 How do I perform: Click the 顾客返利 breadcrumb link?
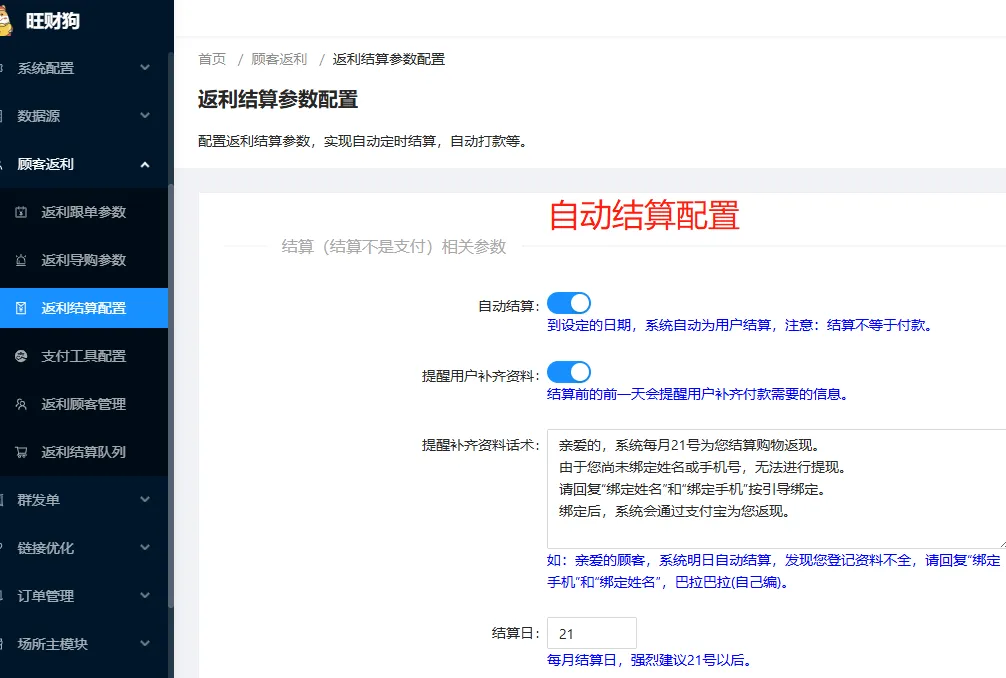279,59
